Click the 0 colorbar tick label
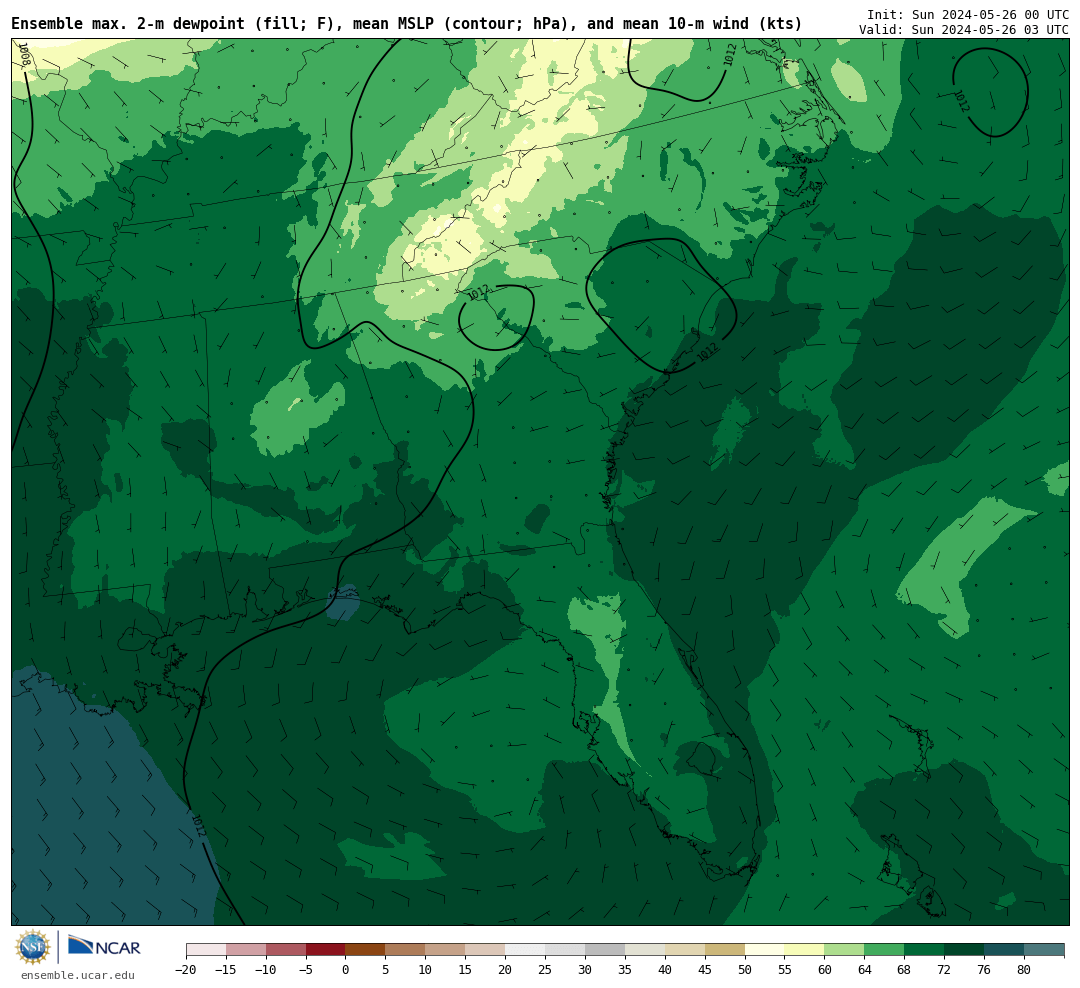The height and width of the screenshot is (988, 1080). (346, 970)
